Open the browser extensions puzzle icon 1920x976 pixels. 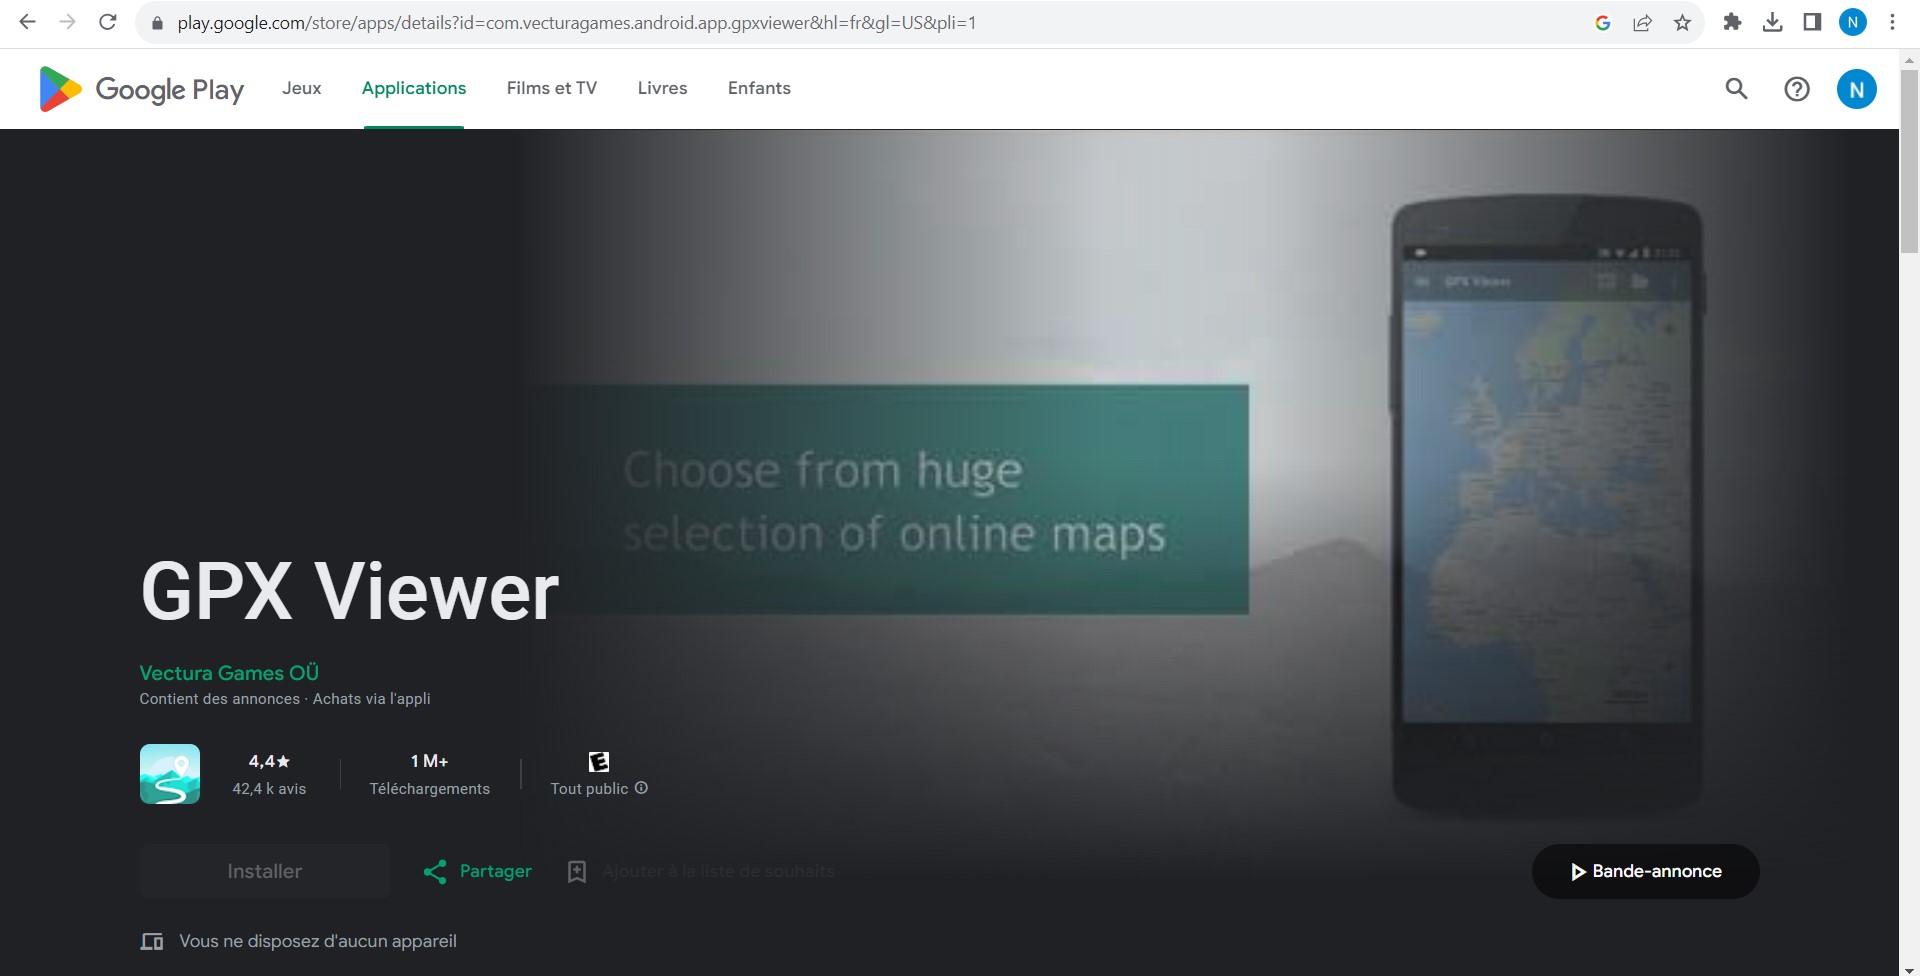click(1732, 23)
